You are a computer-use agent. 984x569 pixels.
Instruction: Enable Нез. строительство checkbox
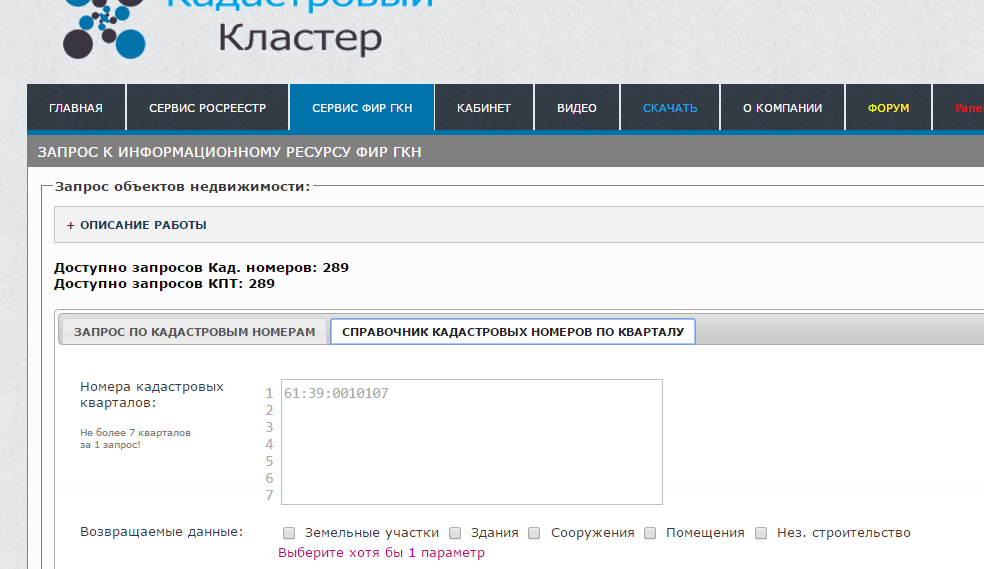(x=761, y=533)
